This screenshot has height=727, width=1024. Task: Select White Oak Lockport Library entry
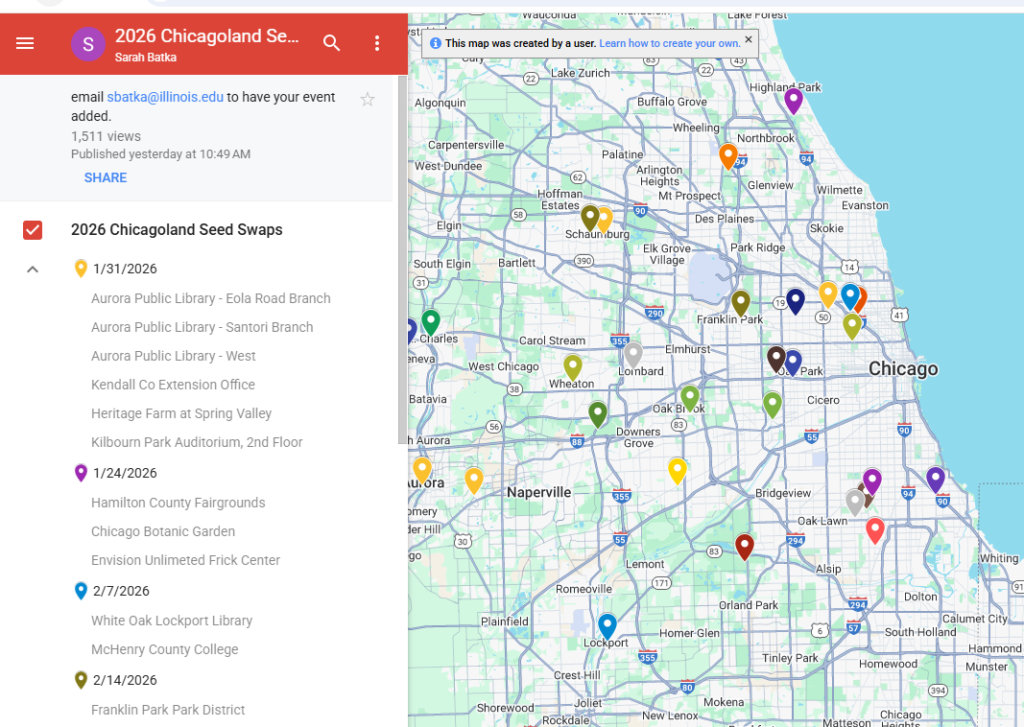pos(171,620)
